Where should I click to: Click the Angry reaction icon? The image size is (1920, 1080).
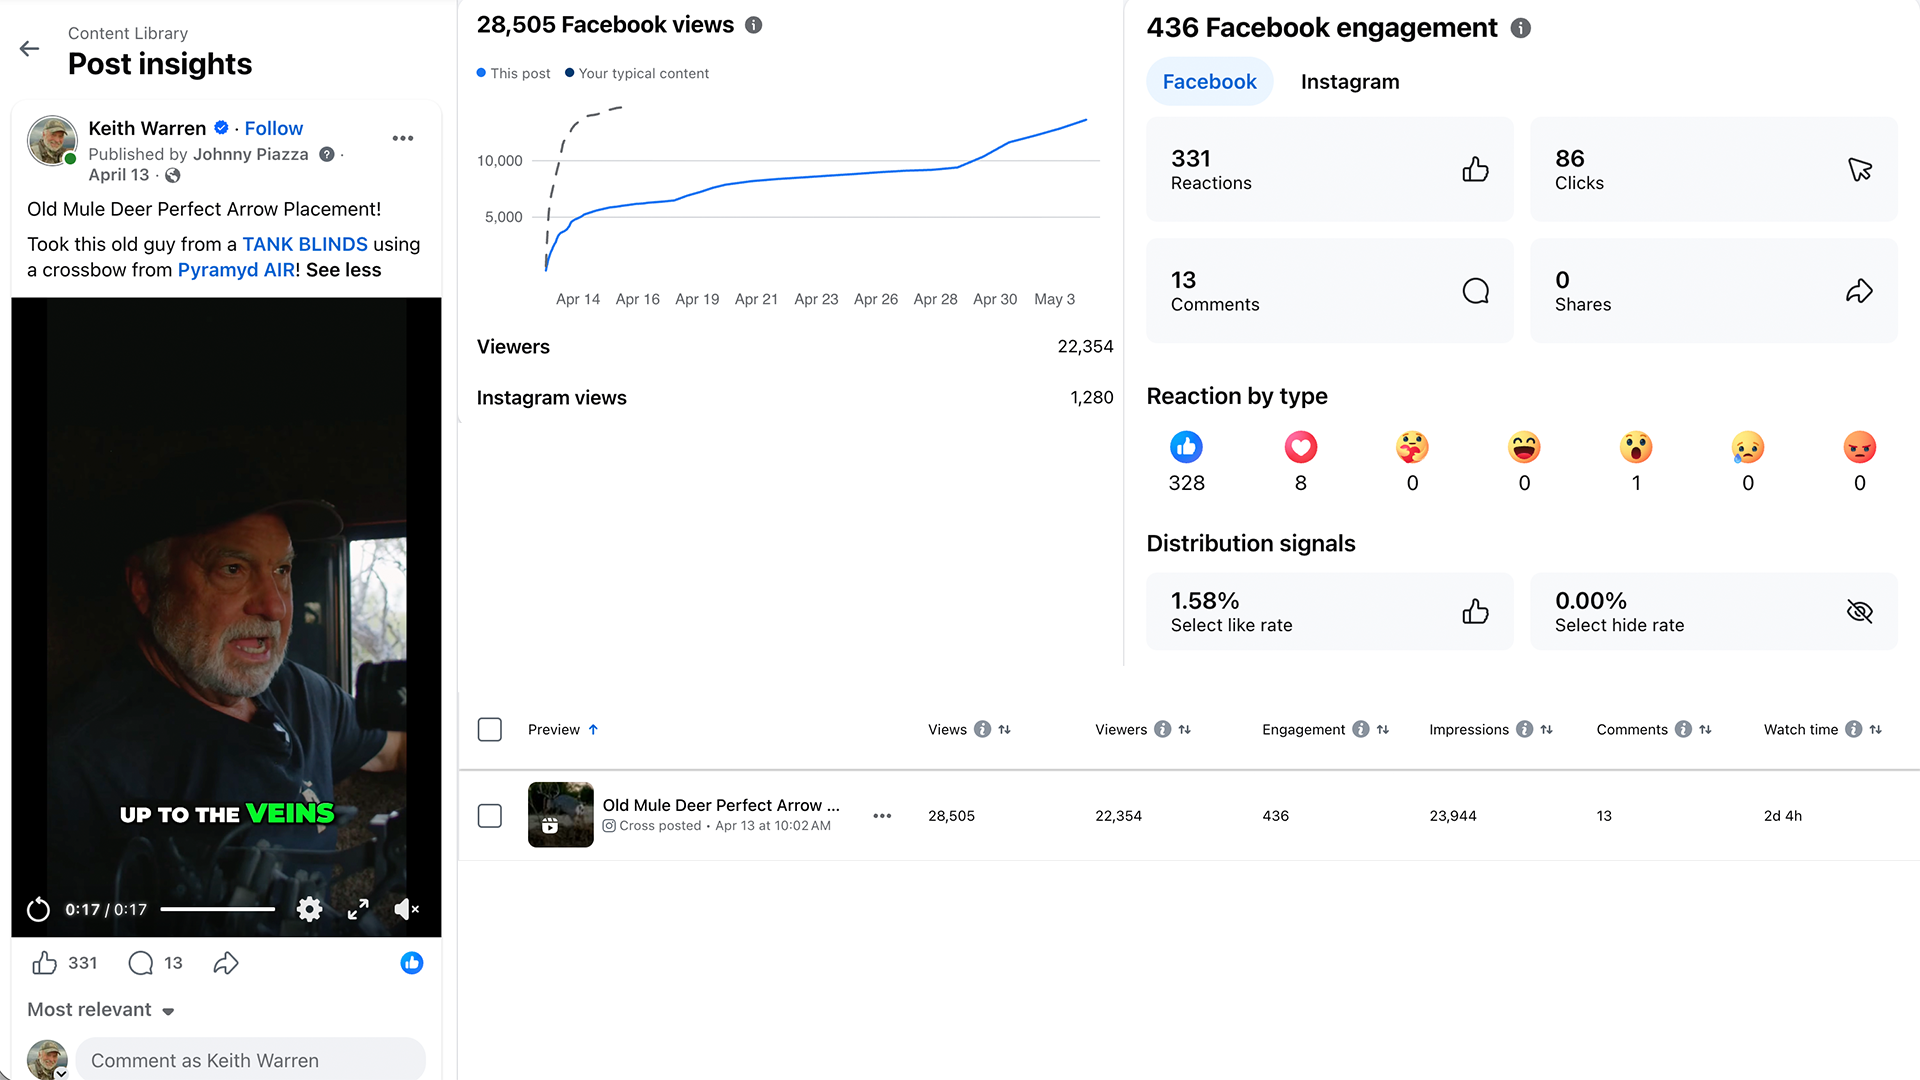[x=1860, y=447]
